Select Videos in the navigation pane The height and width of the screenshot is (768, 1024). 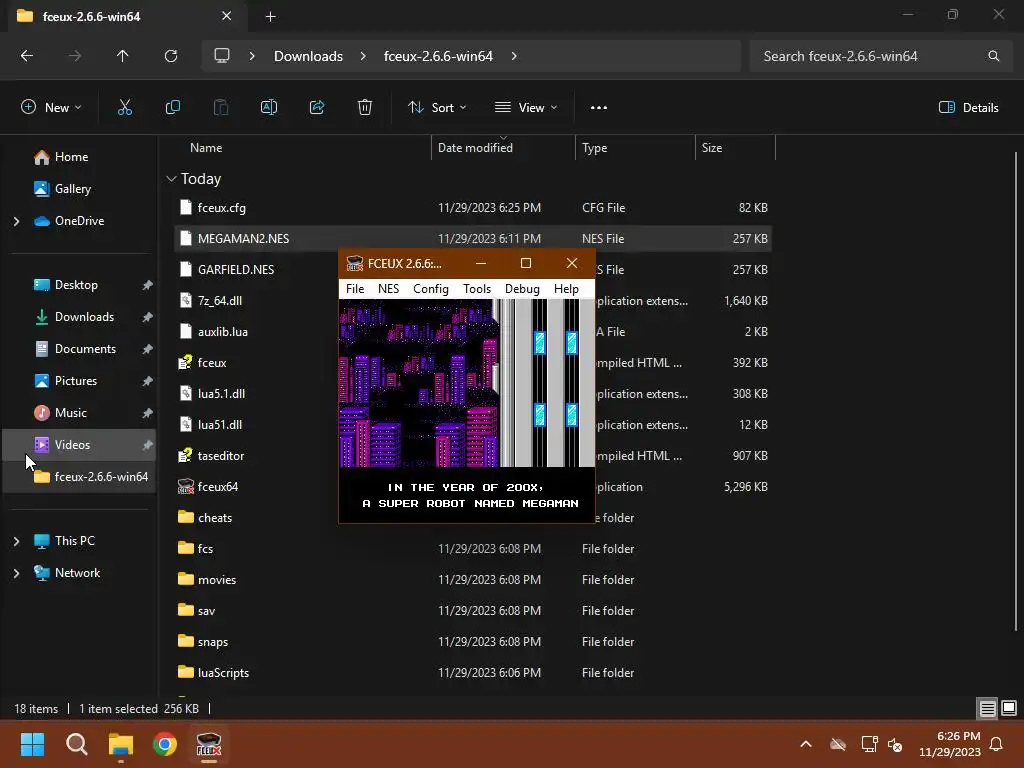[x=79, y=445]
